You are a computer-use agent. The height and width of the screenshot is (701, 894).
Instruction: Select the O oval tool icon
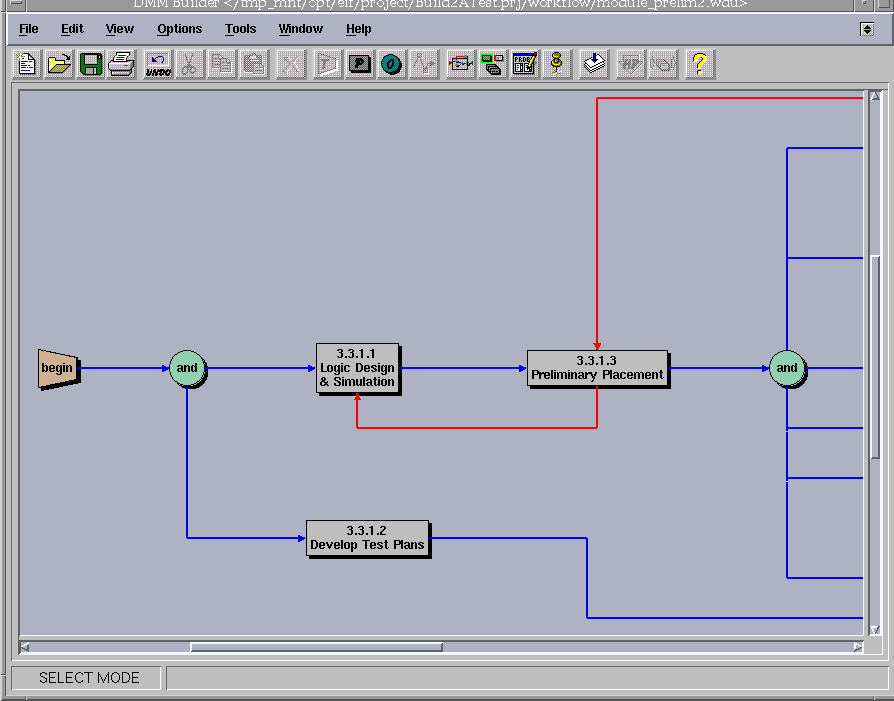(x=391, y=65)
